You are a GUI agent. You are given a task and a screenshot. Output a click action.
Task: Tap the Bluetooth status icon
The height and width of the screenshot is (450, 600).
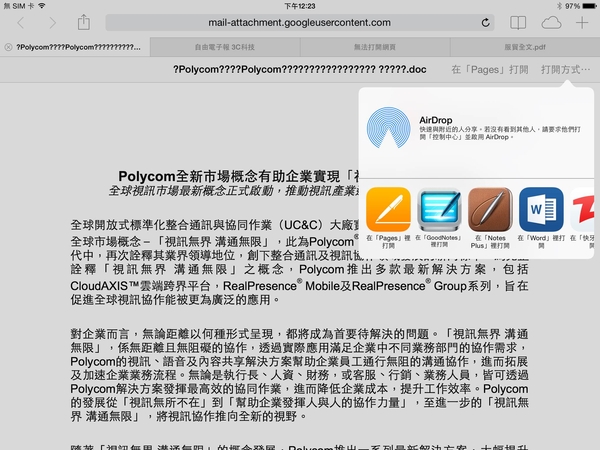coord(559,6)
